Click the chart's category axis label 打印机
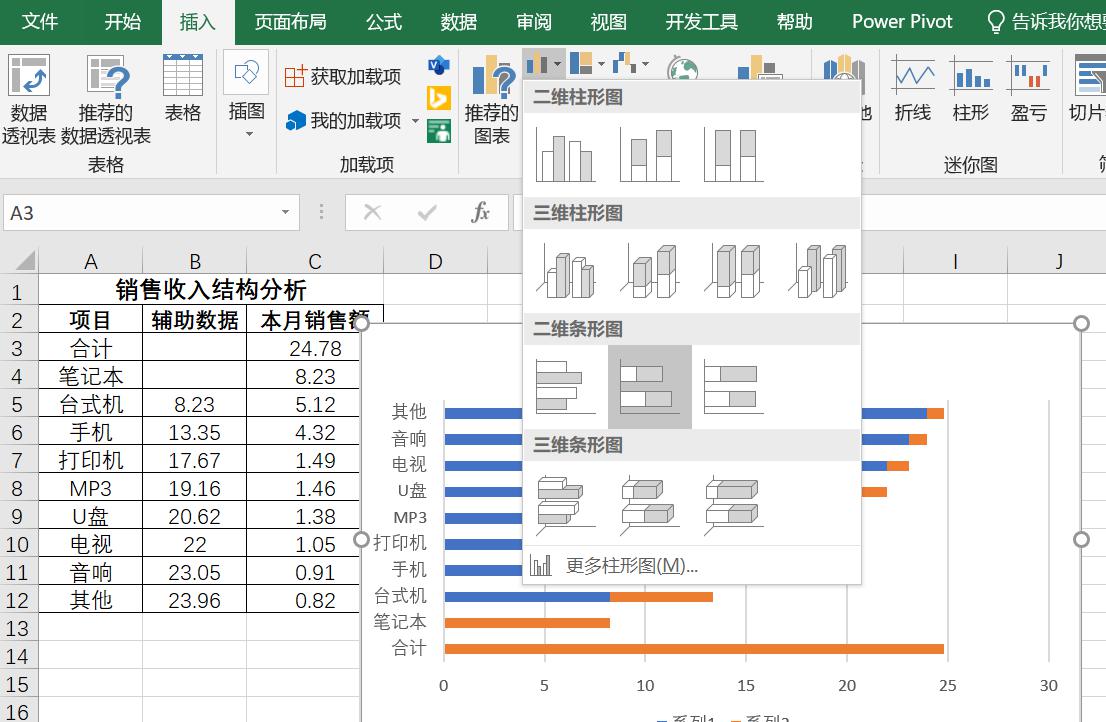 tap(400, 543)
